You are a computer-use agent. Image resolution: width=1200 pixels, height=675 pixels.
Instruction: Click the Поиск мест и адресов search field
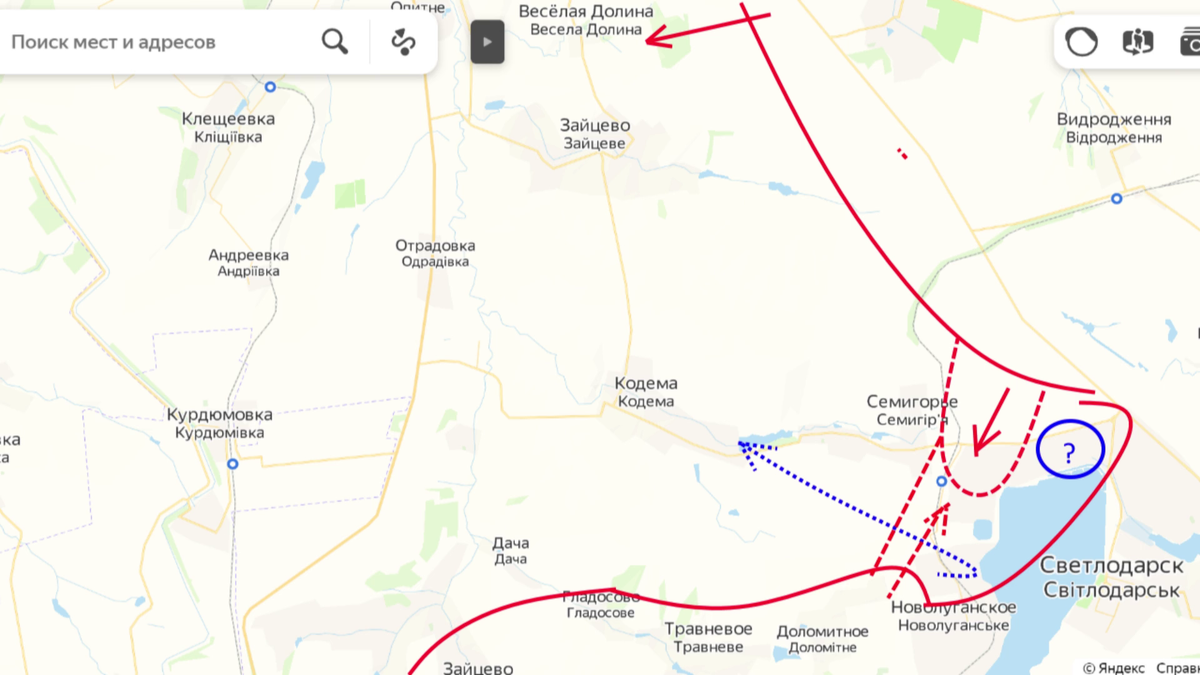[160, 42]
